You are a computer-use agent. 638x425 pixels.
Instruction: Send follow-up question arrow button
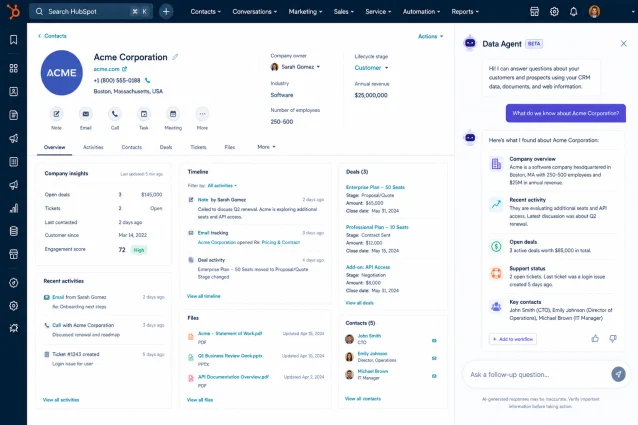618,374
